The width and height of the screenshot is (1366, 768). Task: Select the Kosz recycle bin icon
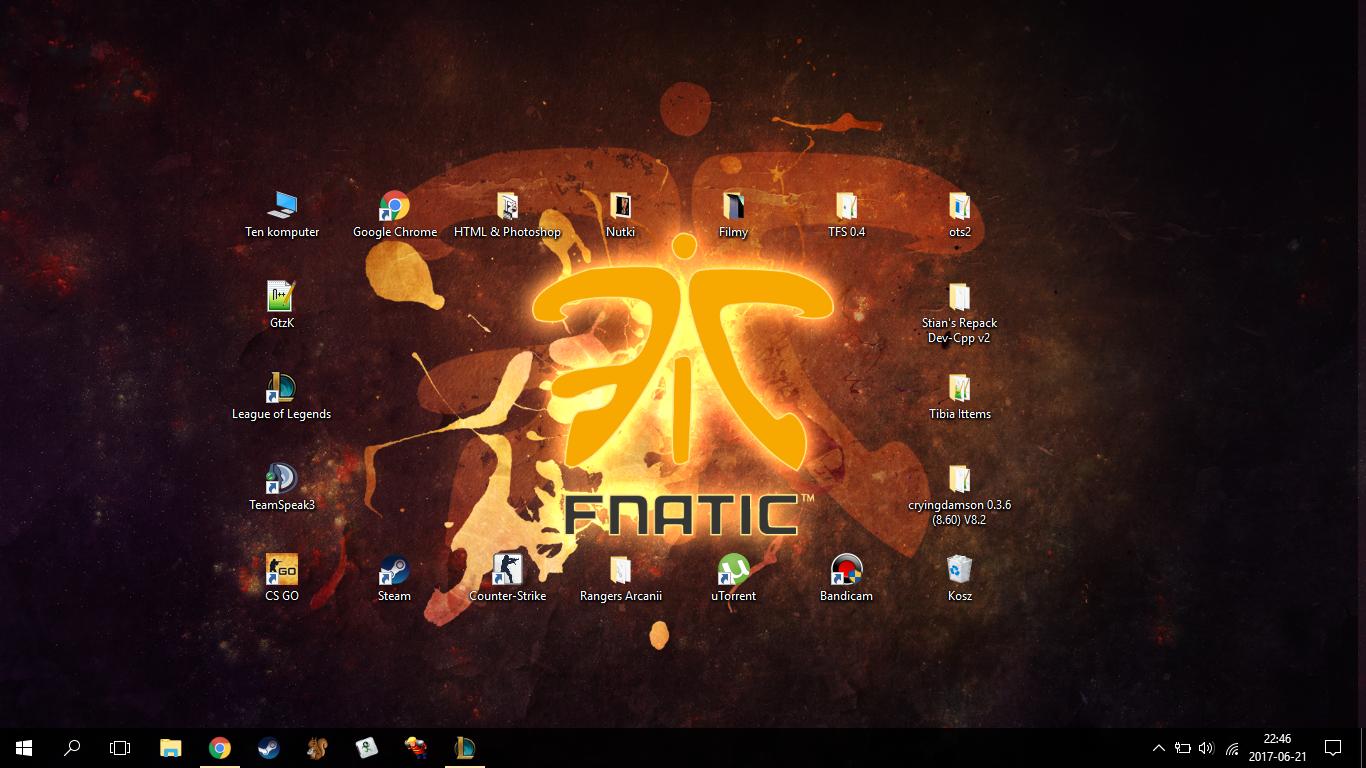(x=959, y=579)
